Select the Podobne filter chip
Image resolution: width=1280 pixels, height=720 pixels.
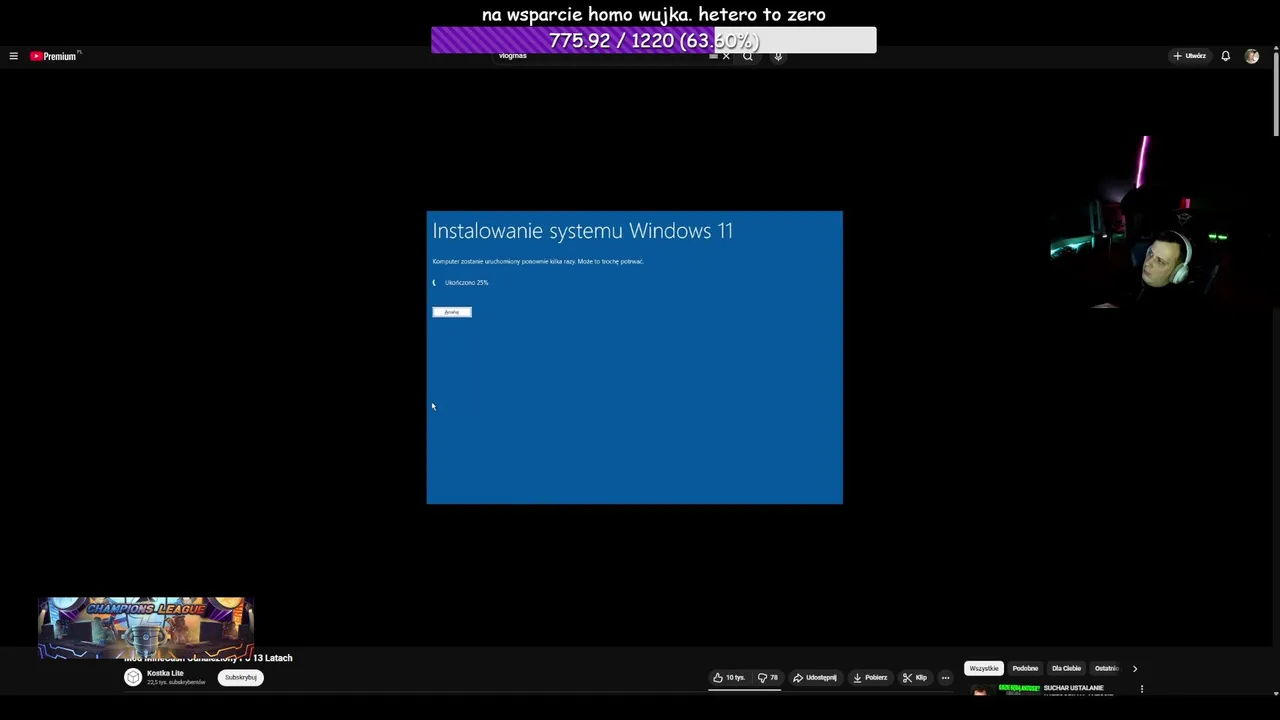[1025, 668]
